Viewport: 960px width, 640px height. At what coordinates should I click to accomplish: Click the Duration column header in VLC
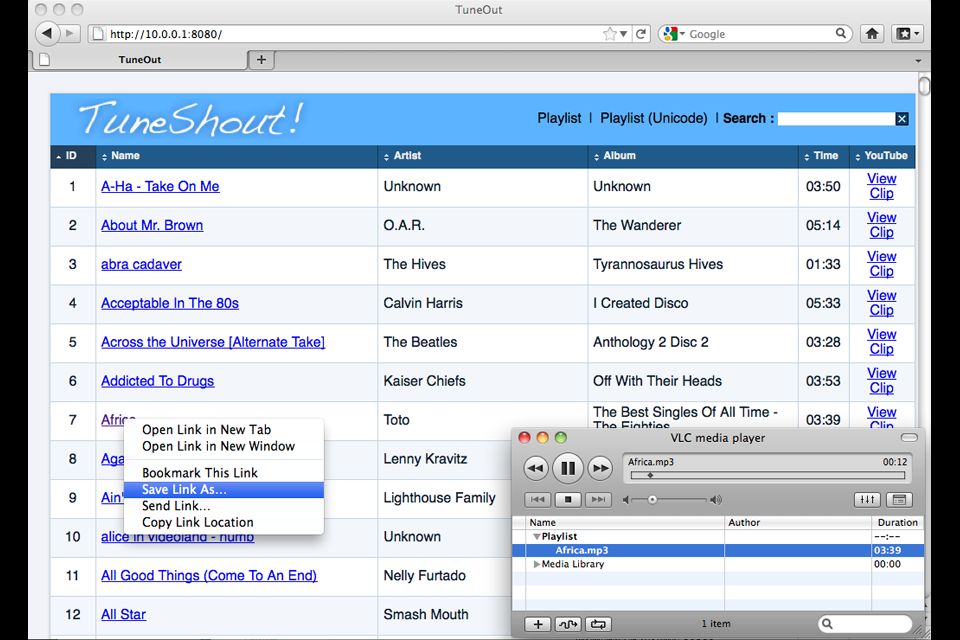(x=898, y=522)
